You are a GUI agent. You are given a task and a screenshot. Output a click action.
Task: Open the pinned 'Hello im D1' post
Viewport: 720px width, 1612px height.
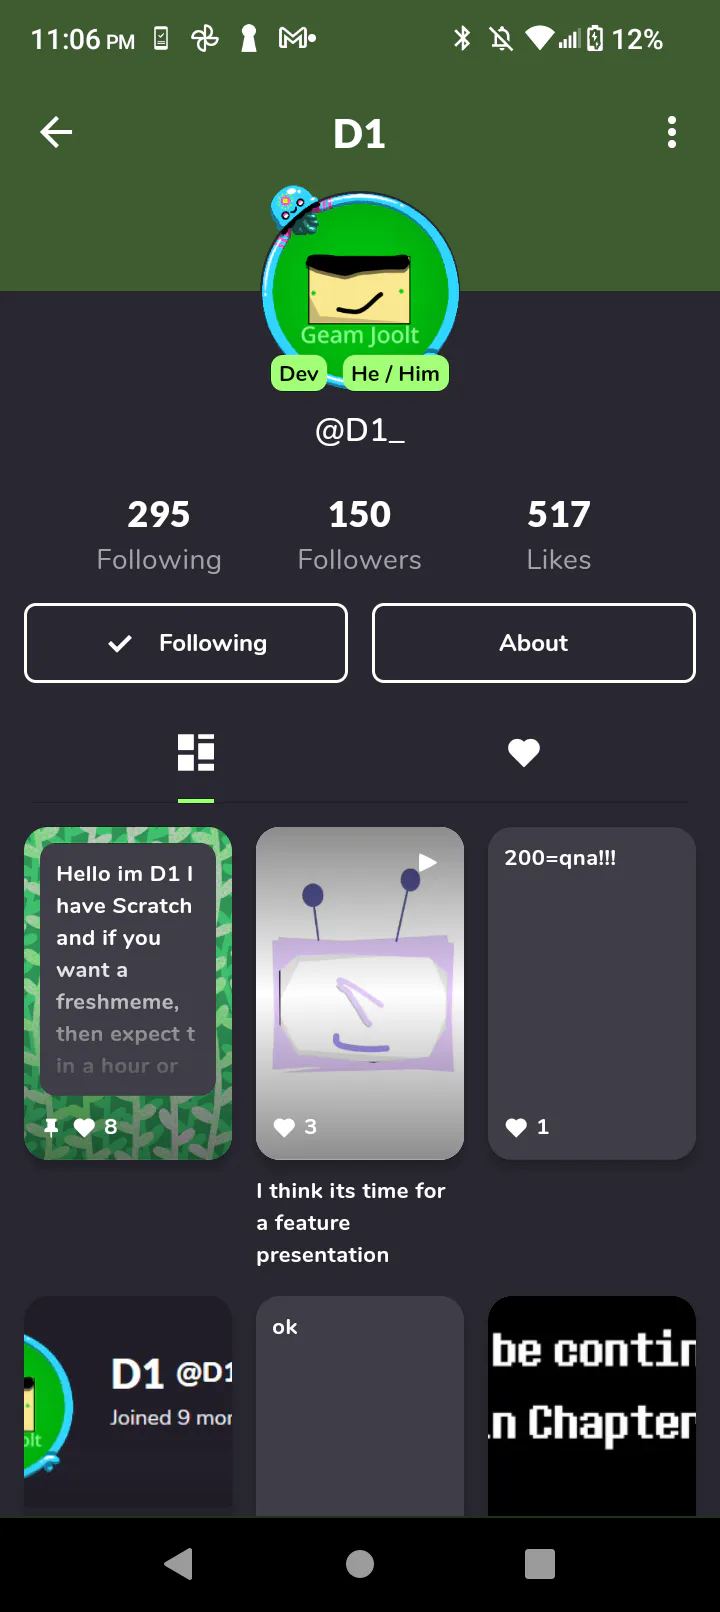coord(128,993)
